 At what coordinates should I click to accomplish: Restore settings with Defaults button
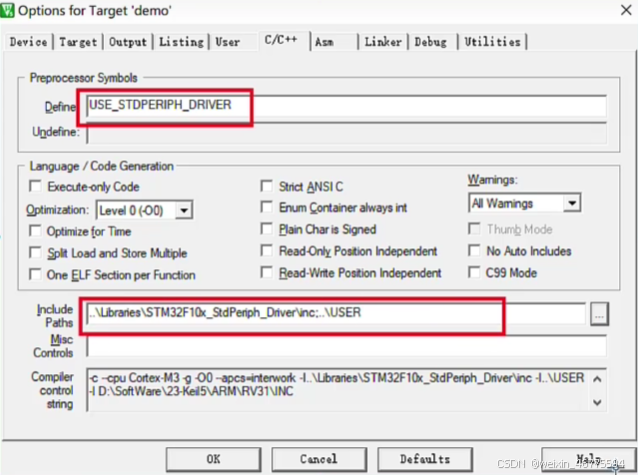(x=425, y=459)
